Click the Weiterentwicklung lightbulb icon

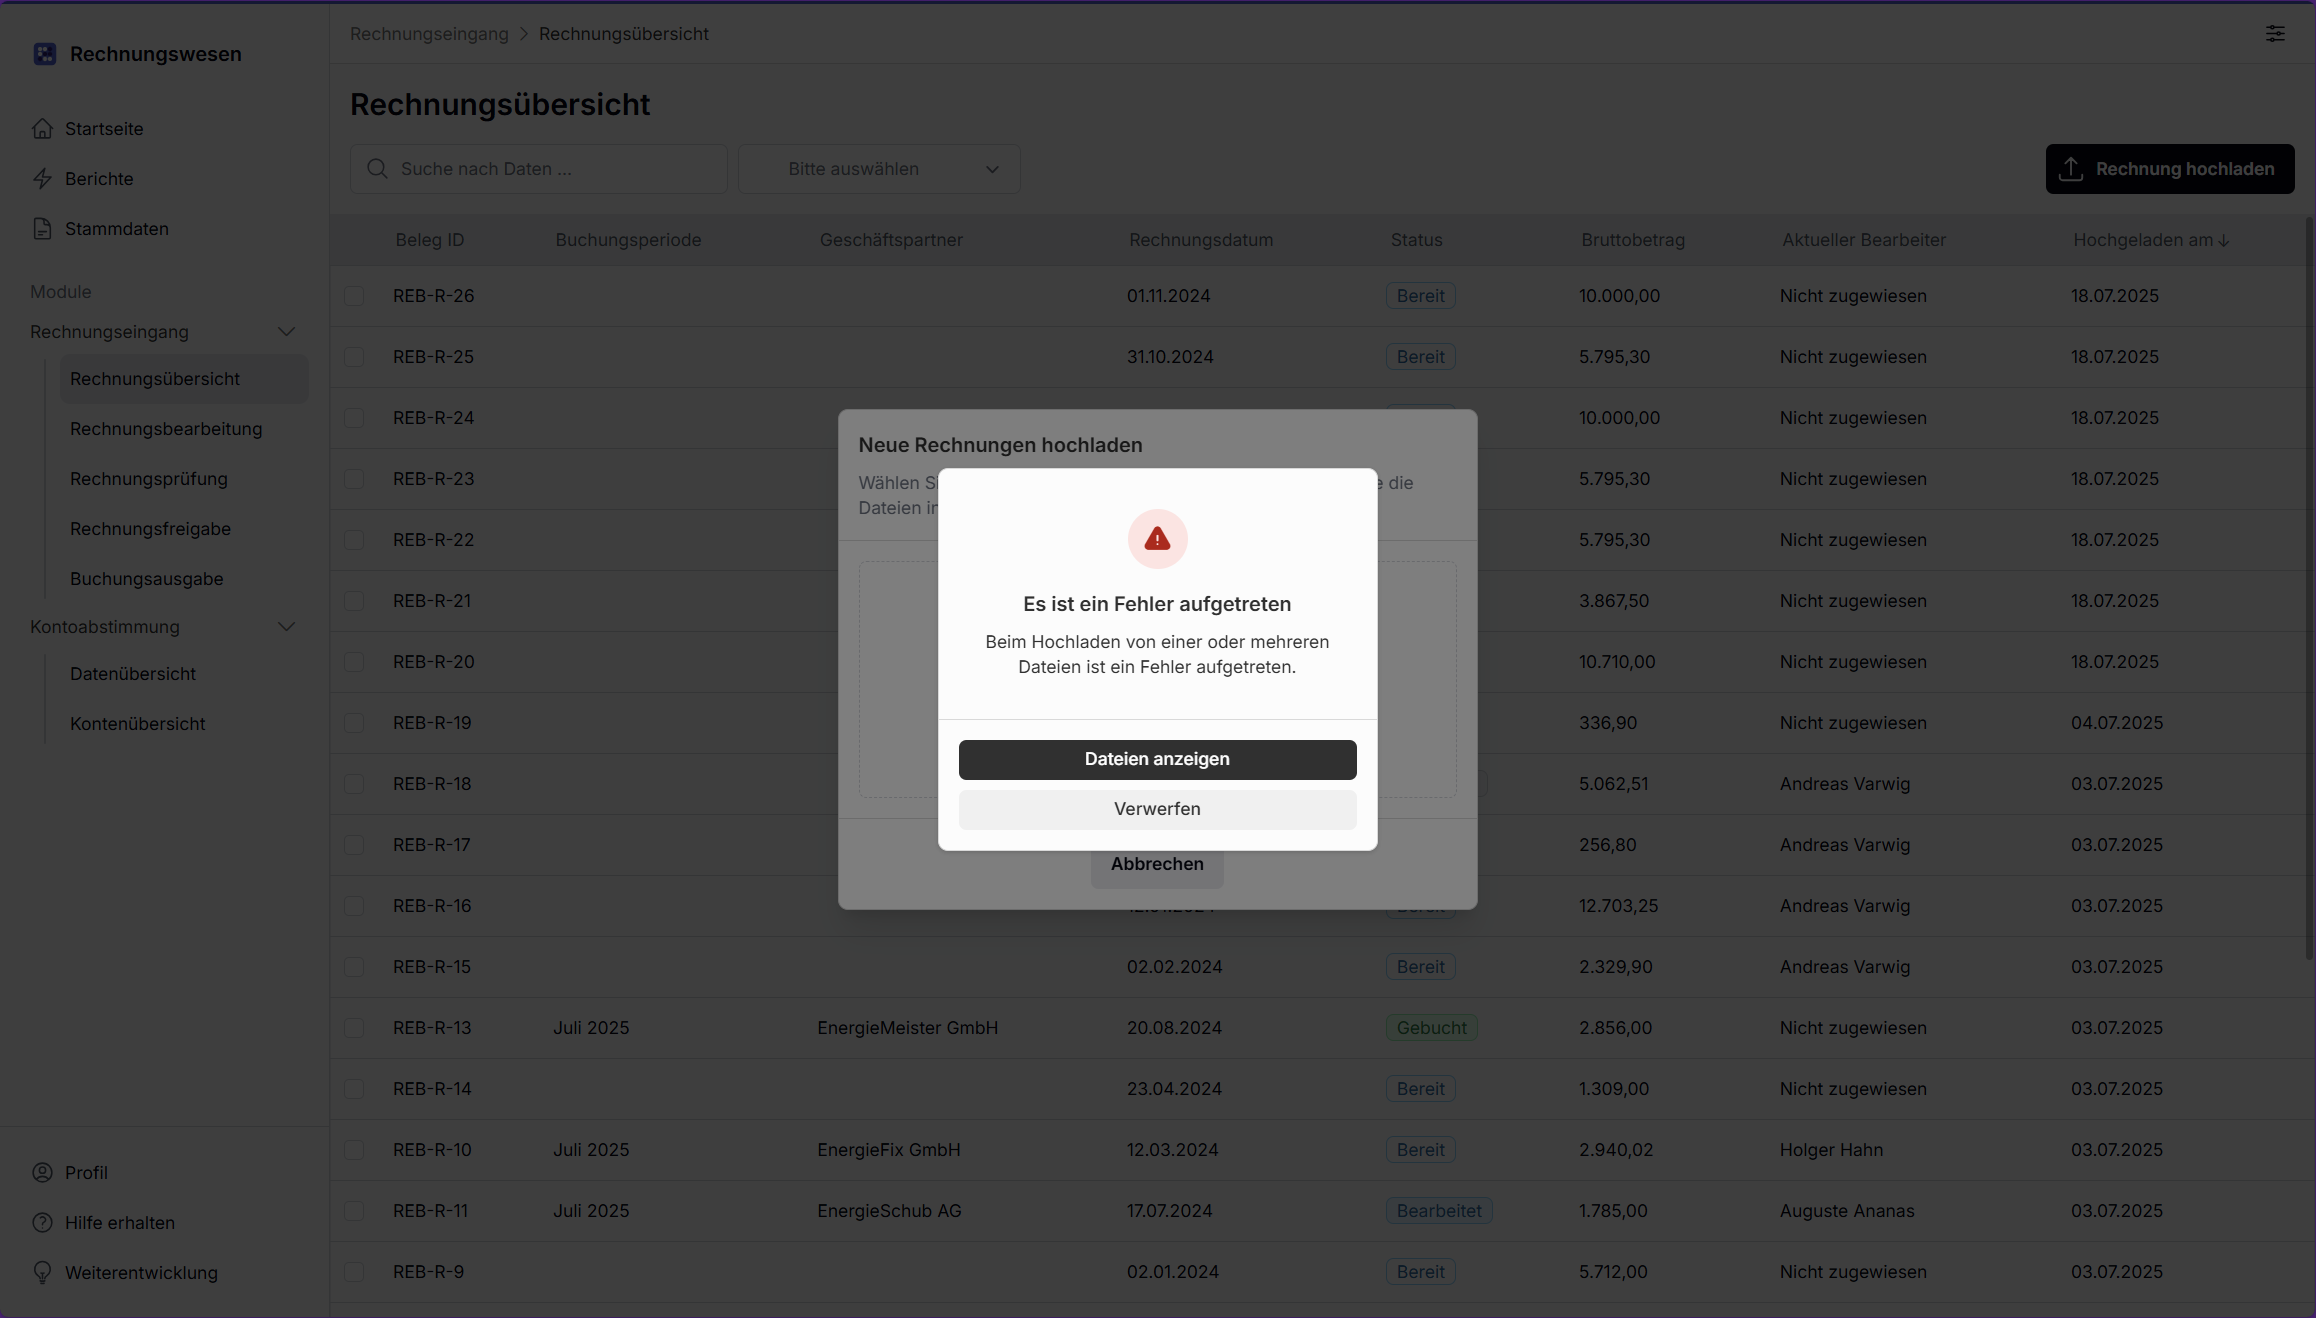(42, 1273)
